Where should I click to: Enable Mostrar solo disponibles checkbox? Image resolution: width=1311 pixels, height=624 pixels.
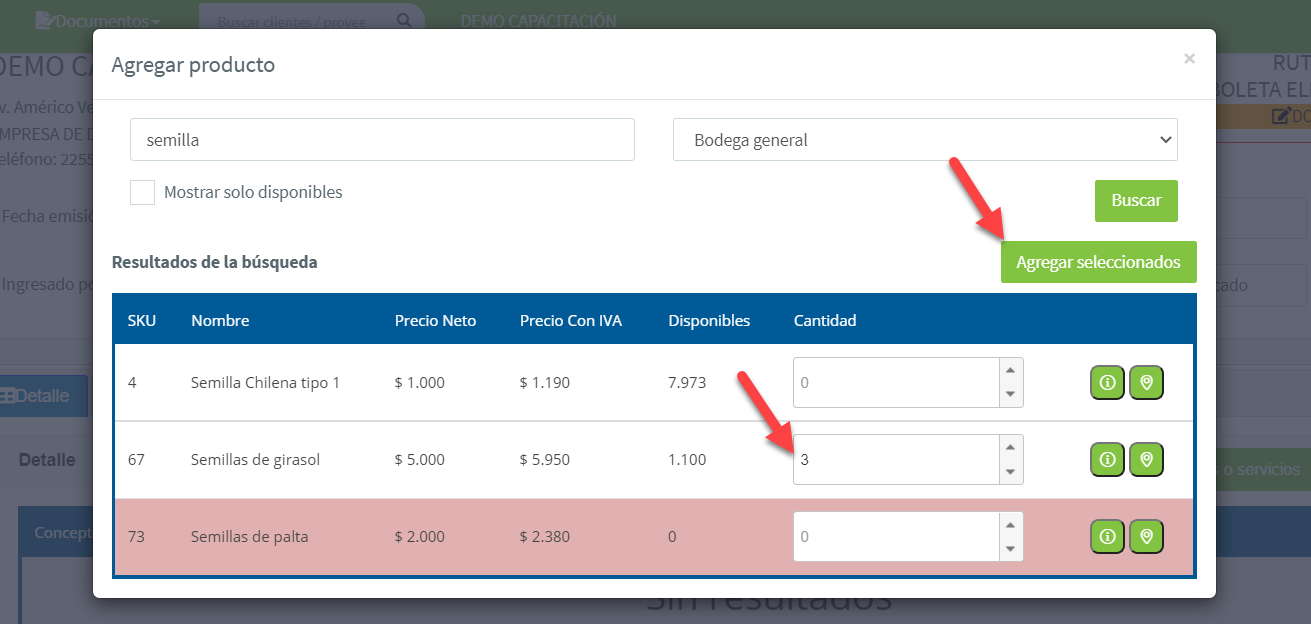[143, 192]
